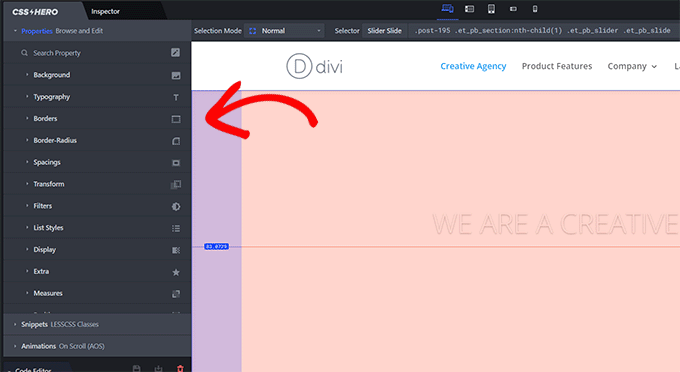Click the Creative Agency nav link
Screen dimensions: 680x372
tap(473, 66)
